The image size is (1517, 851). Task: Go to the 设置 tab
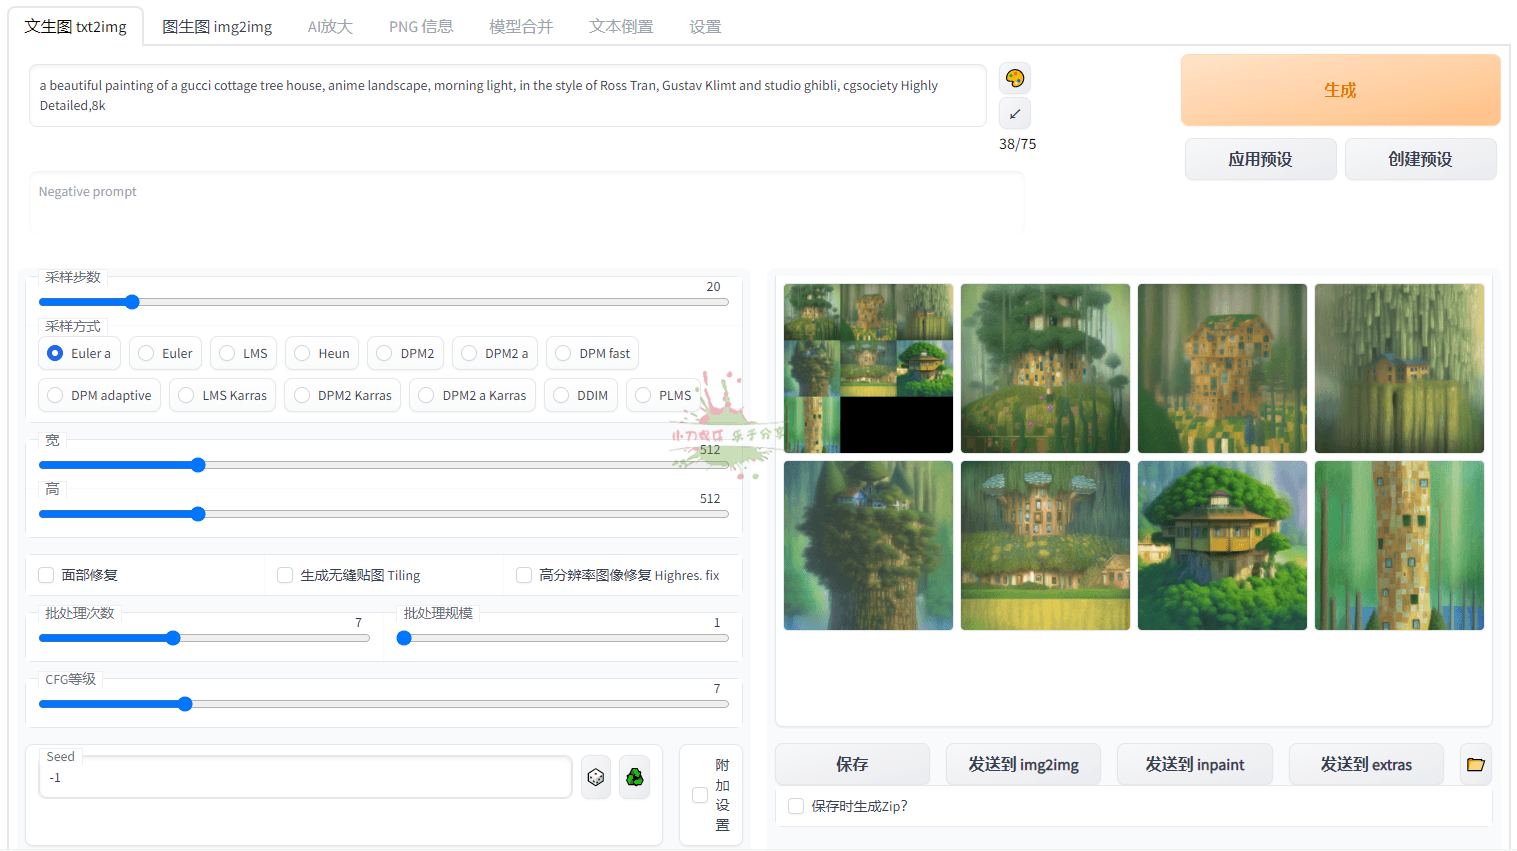[x=705, y=27]
